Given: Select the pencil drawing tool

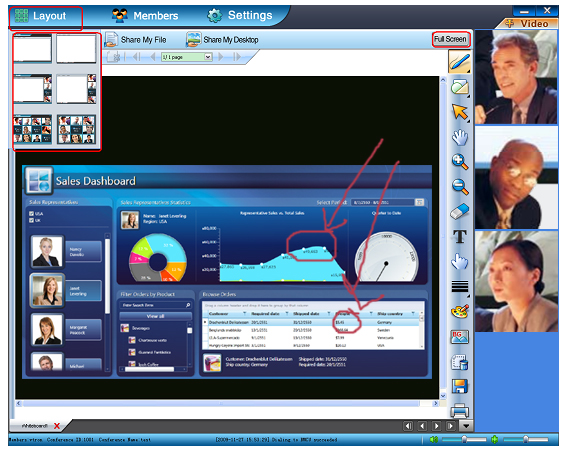Looking at the screenshot, I should point(459,62).
